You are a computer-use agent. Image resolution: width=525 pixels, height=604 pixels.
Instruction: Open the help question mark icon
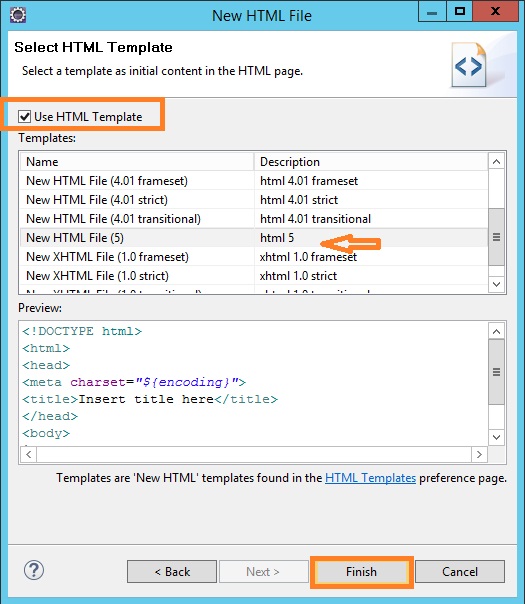[34, 570]
